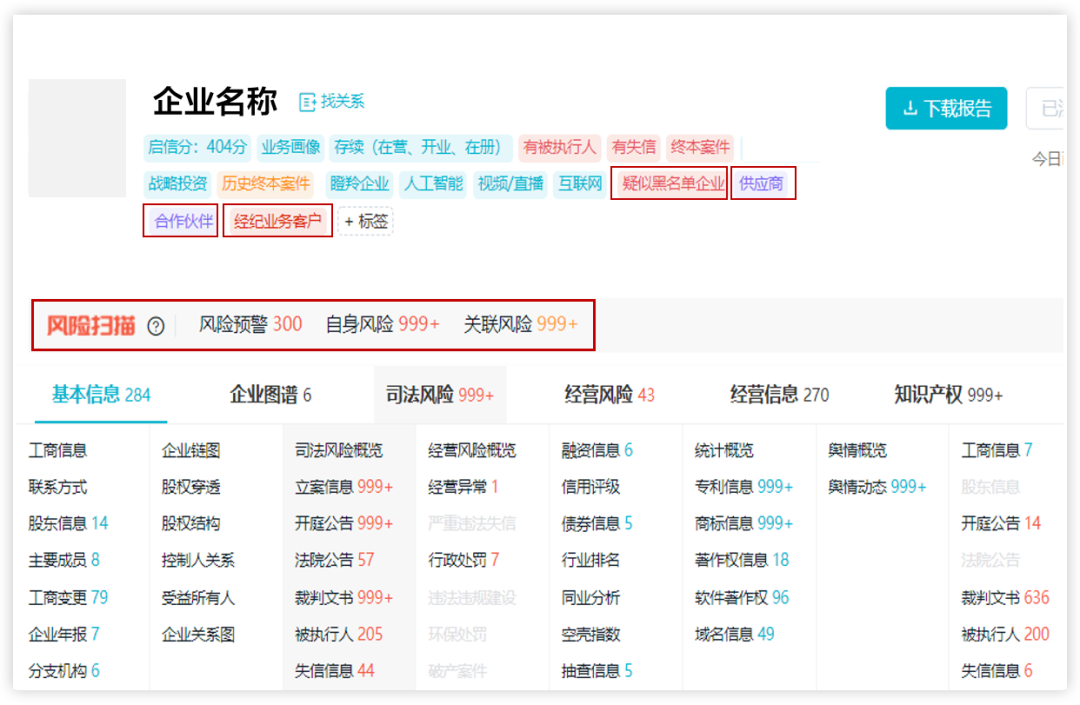Select the 启信分: 404分 tag
The width and height of the screenshot is (1080, 705).
pyautogui.click(x=198, y=147)
